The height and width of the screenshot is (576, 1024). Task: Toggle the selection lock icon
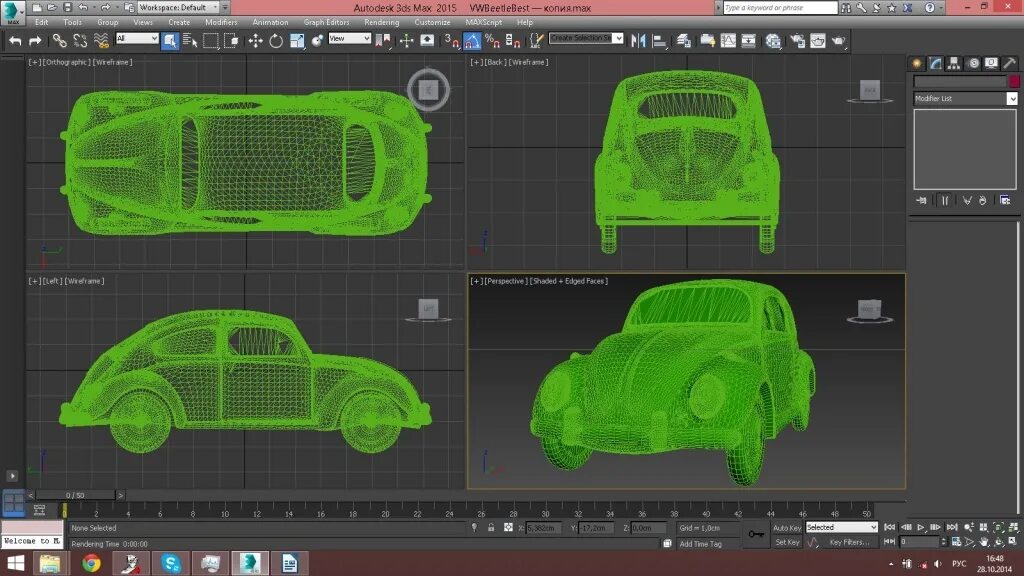coord(490,528)
